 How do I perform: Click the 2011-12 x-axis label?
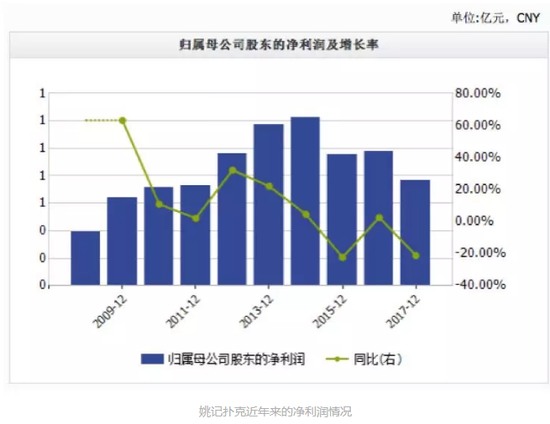pyautogui.click(x=183, y=311)
